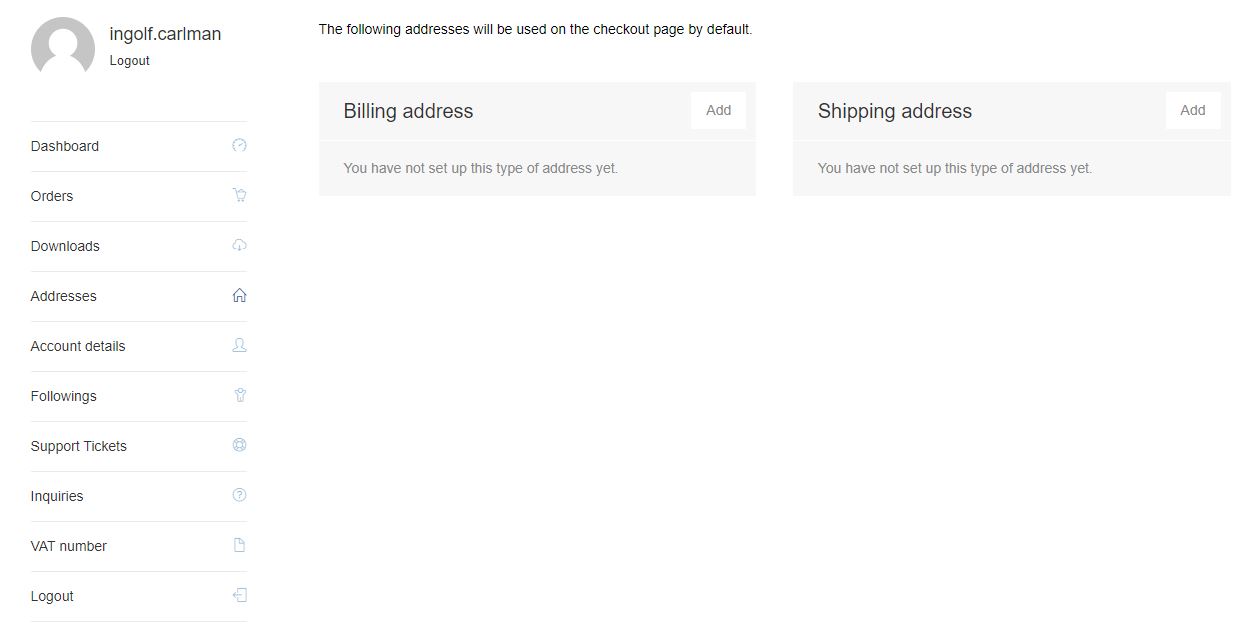Click the VAT number document icon
Screen dimensions: 1250x643
[x=239, y=546]
